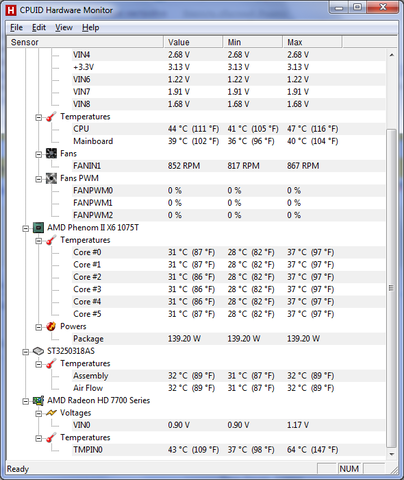Collapse the Phenom core Temperatures node
The image size is (404, 480).
[39, 241]
